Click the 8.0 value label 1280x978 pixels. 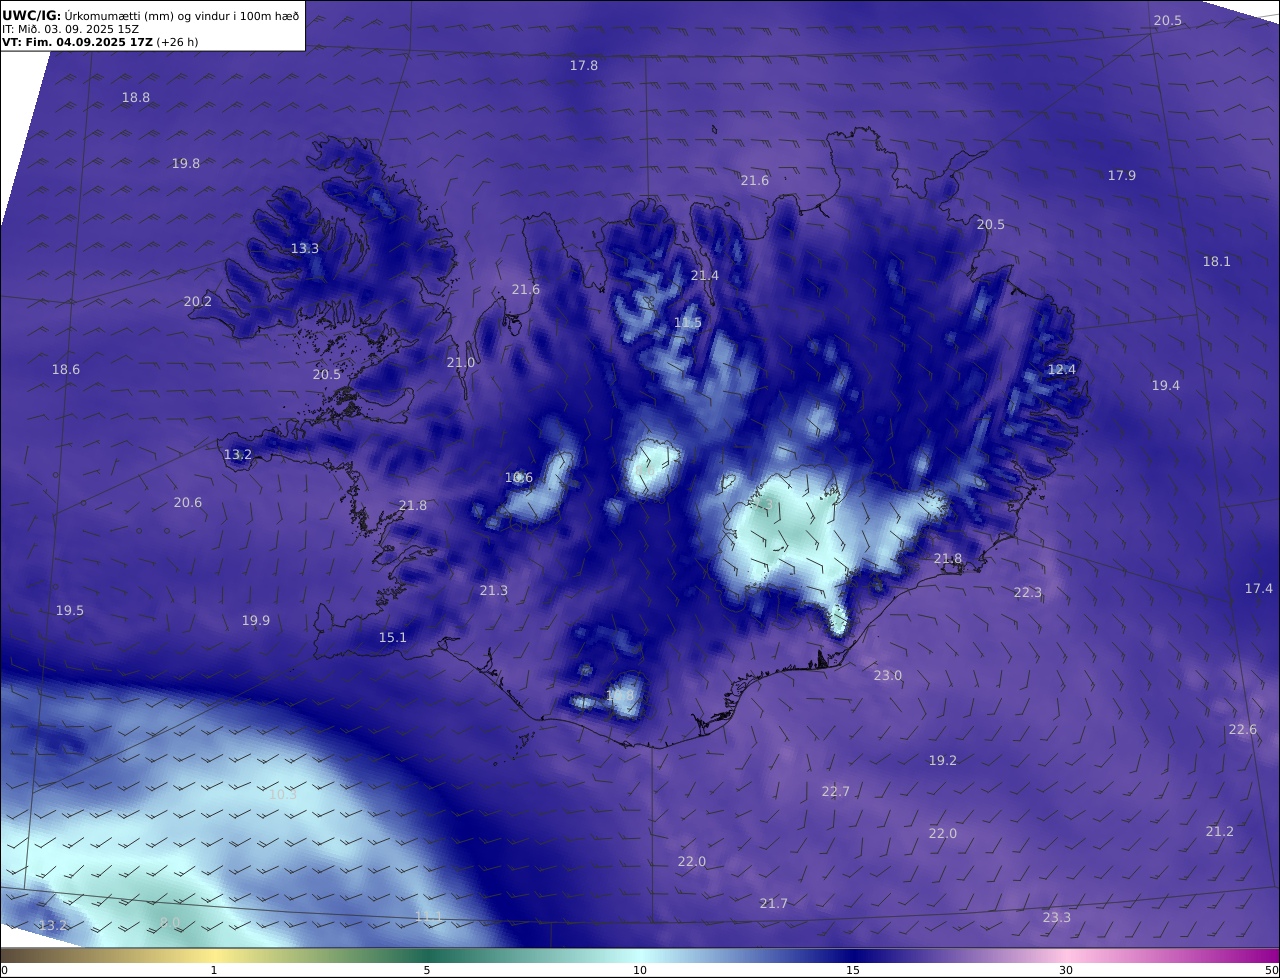(x=170, y=922)
